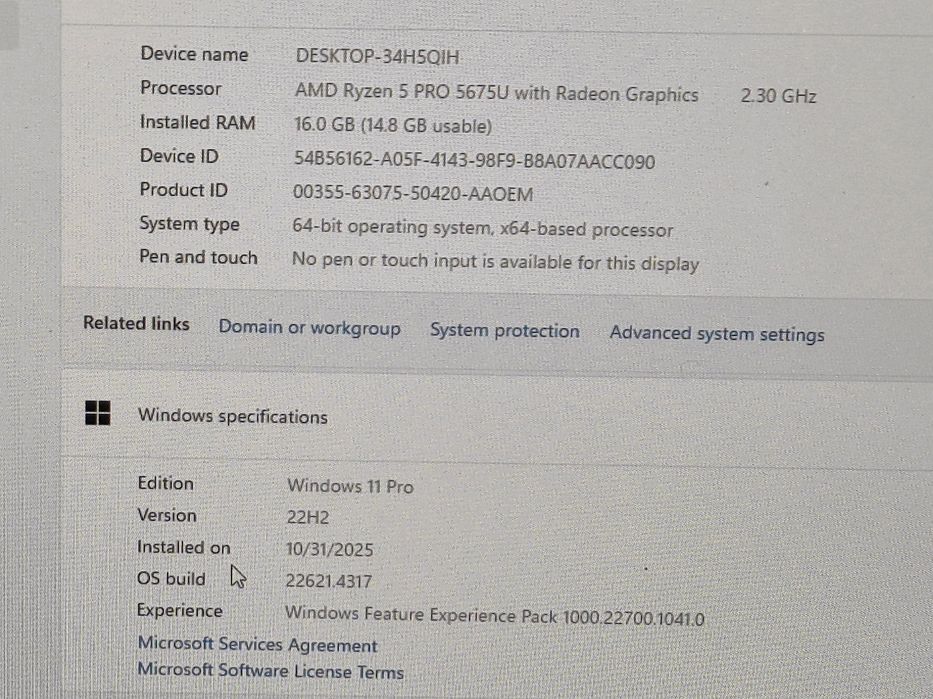Open Advanced system settings link
The height and width of the screenshot is (699, 933).
(717, 334)
